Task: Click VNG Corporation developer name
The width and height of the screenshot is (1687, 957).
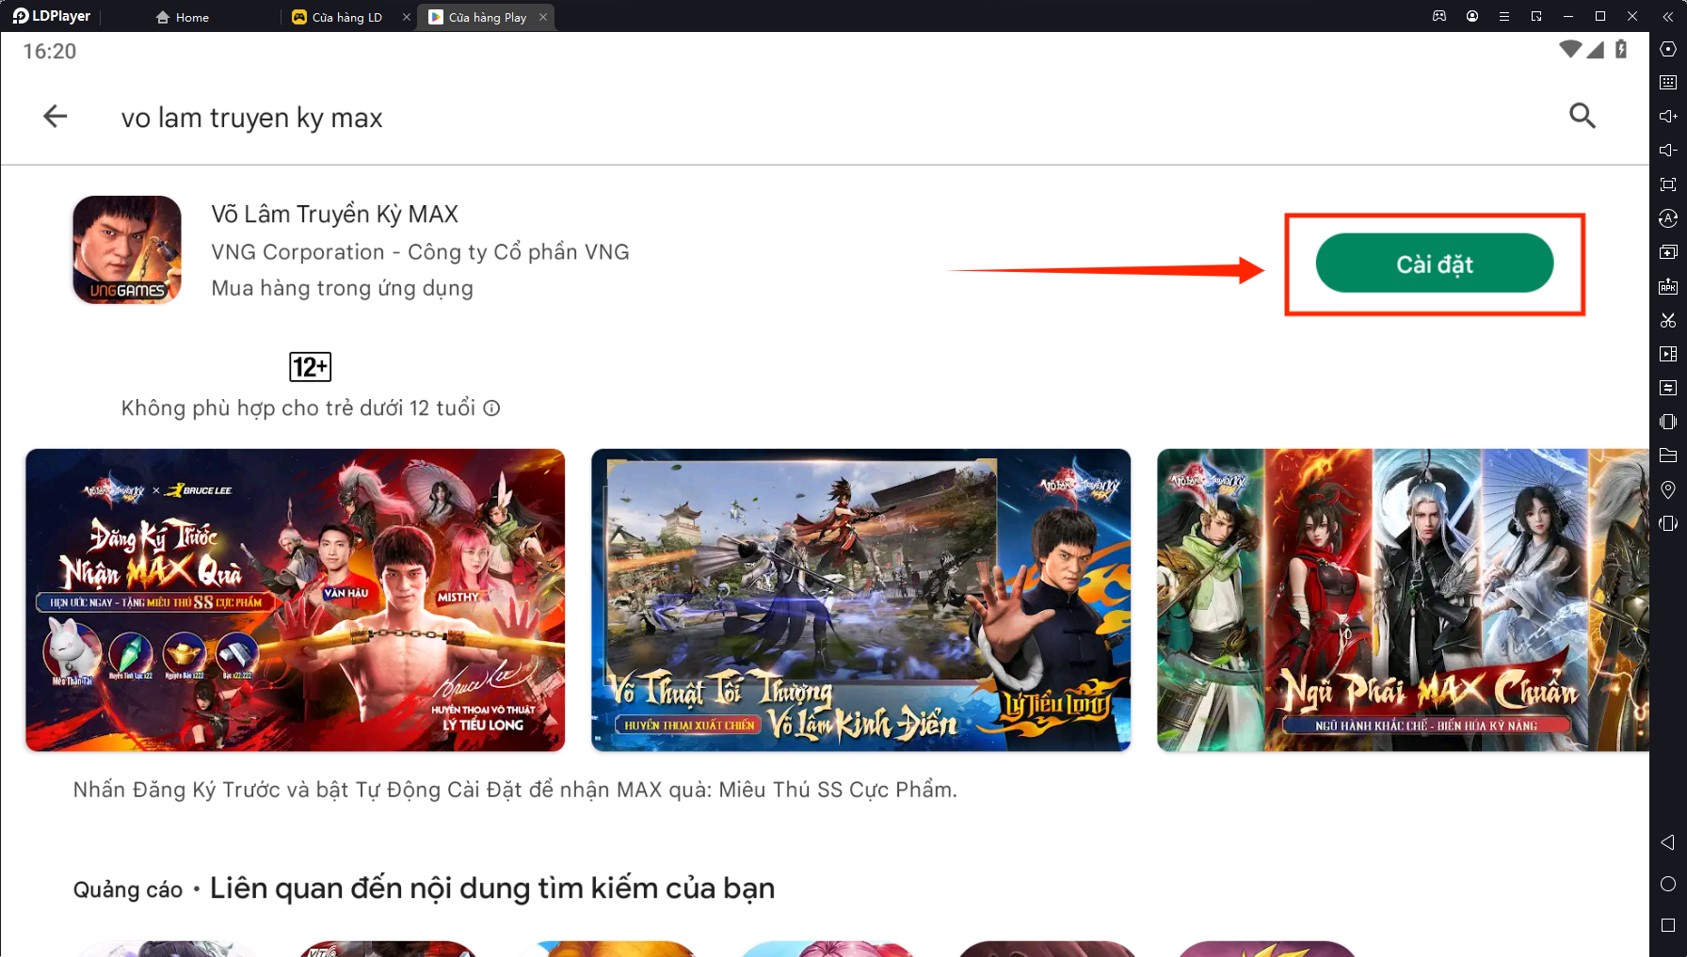Action: click(x=420, y=252)
